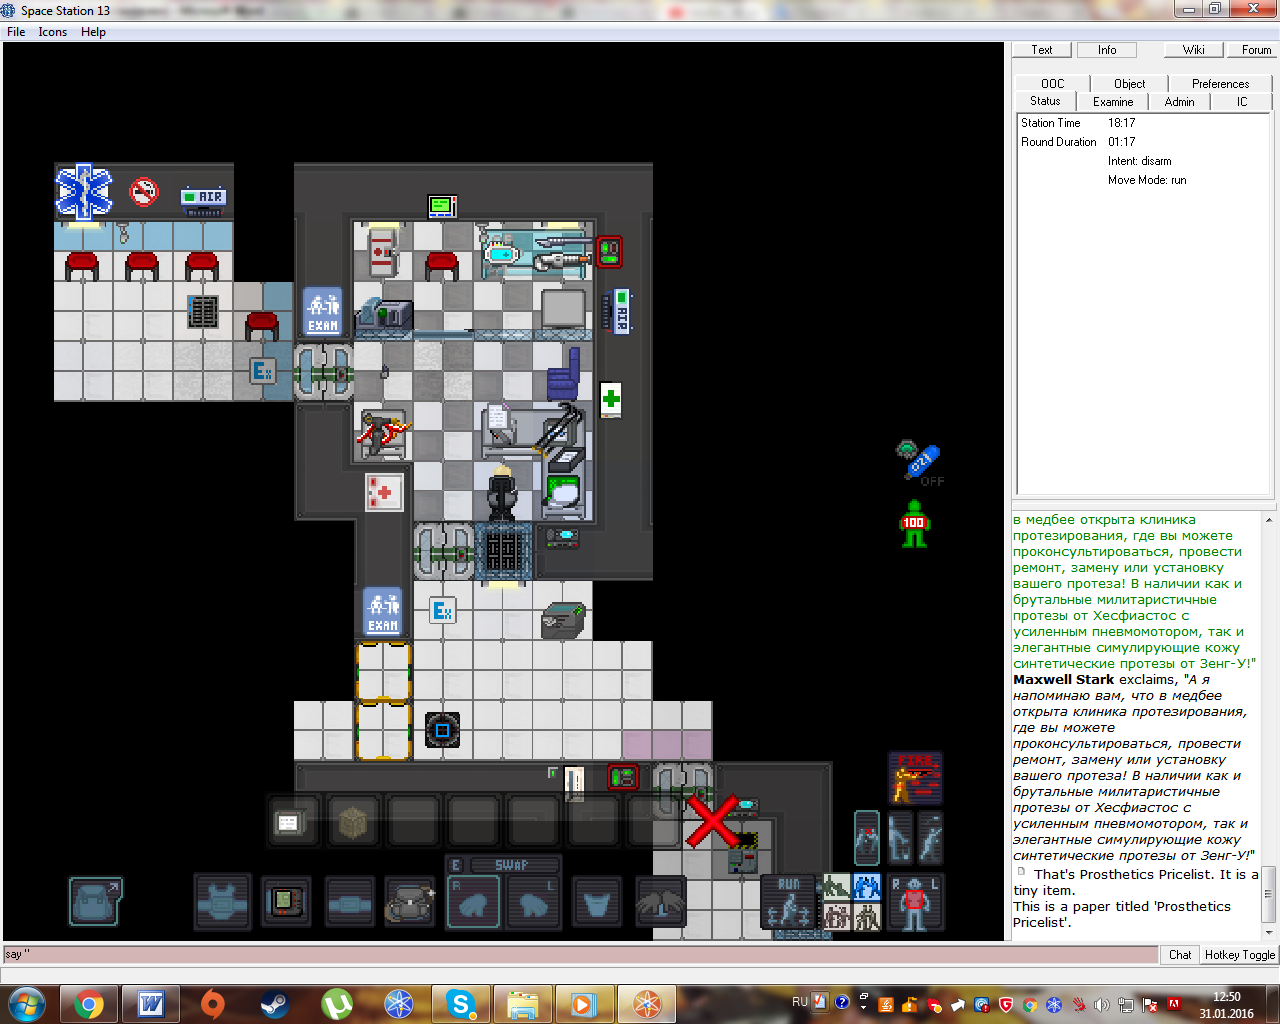Screen dimensions: 1280x1024
Task: Open the File menu
Action: coord(16,32)
